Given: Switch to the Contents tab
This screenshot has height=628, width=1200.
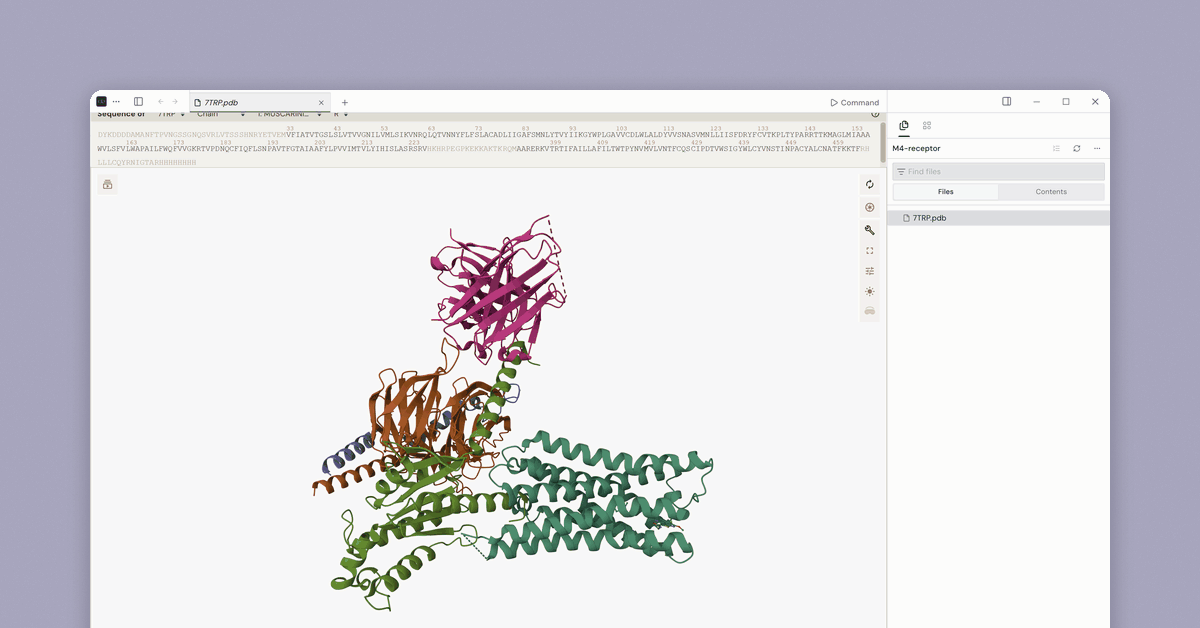Looking at the screenshot, I should [1051, 192].
